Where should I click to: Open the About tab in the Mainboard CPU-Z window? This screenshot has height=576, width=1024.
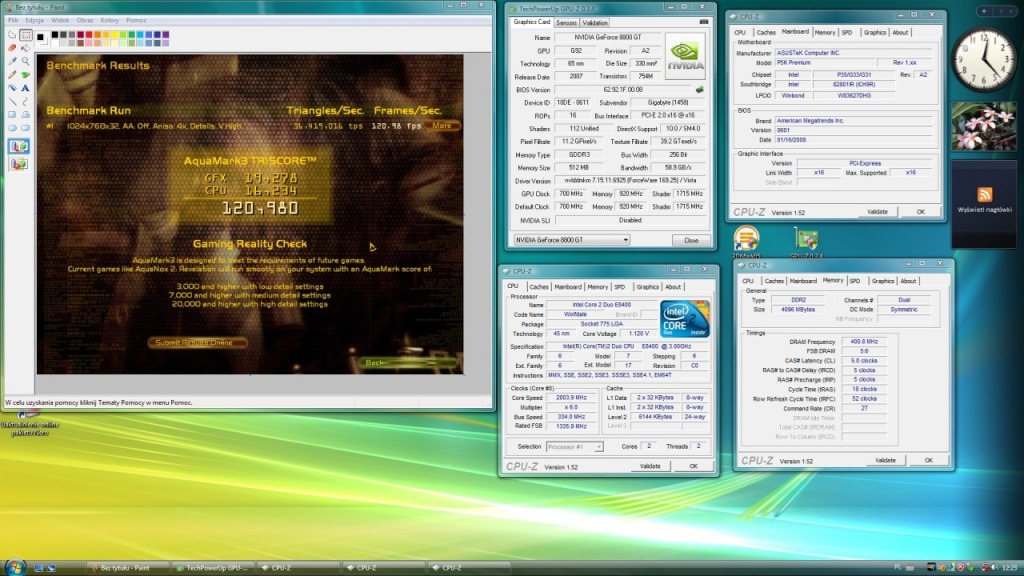coord(900,32)
